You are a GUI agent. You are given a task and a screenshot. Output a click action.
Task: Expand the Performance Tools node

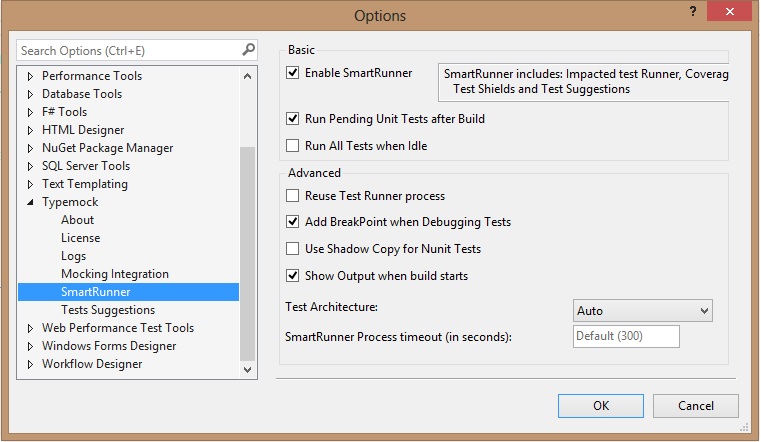(x=30, y=76)
